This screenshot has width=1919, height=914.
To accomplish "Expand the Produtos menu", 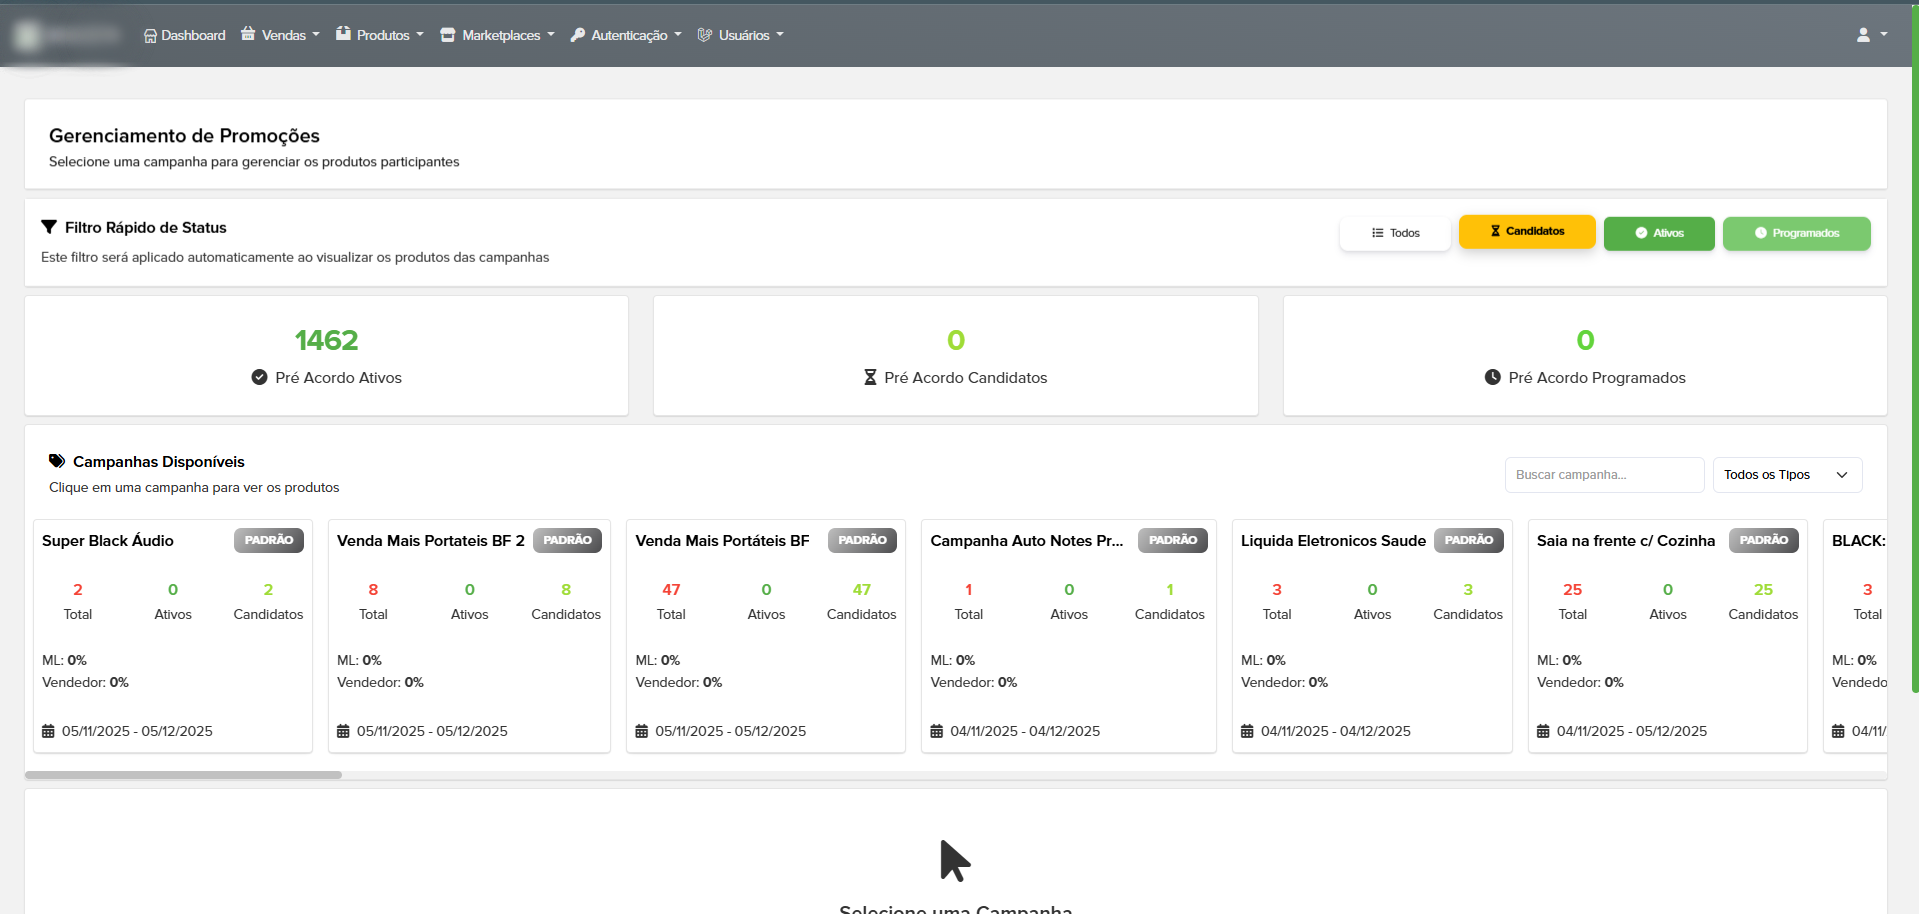I will tap(379, 35).
